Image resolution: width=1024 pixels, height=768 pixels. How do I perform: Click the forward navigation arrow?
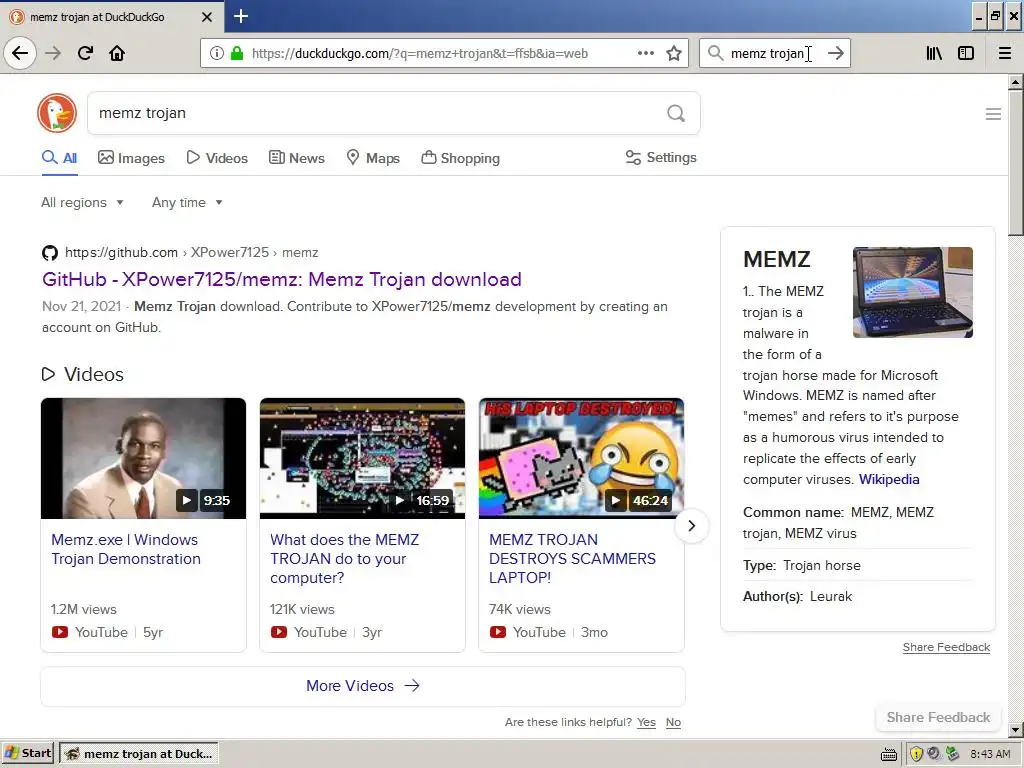tap(53, 53)
